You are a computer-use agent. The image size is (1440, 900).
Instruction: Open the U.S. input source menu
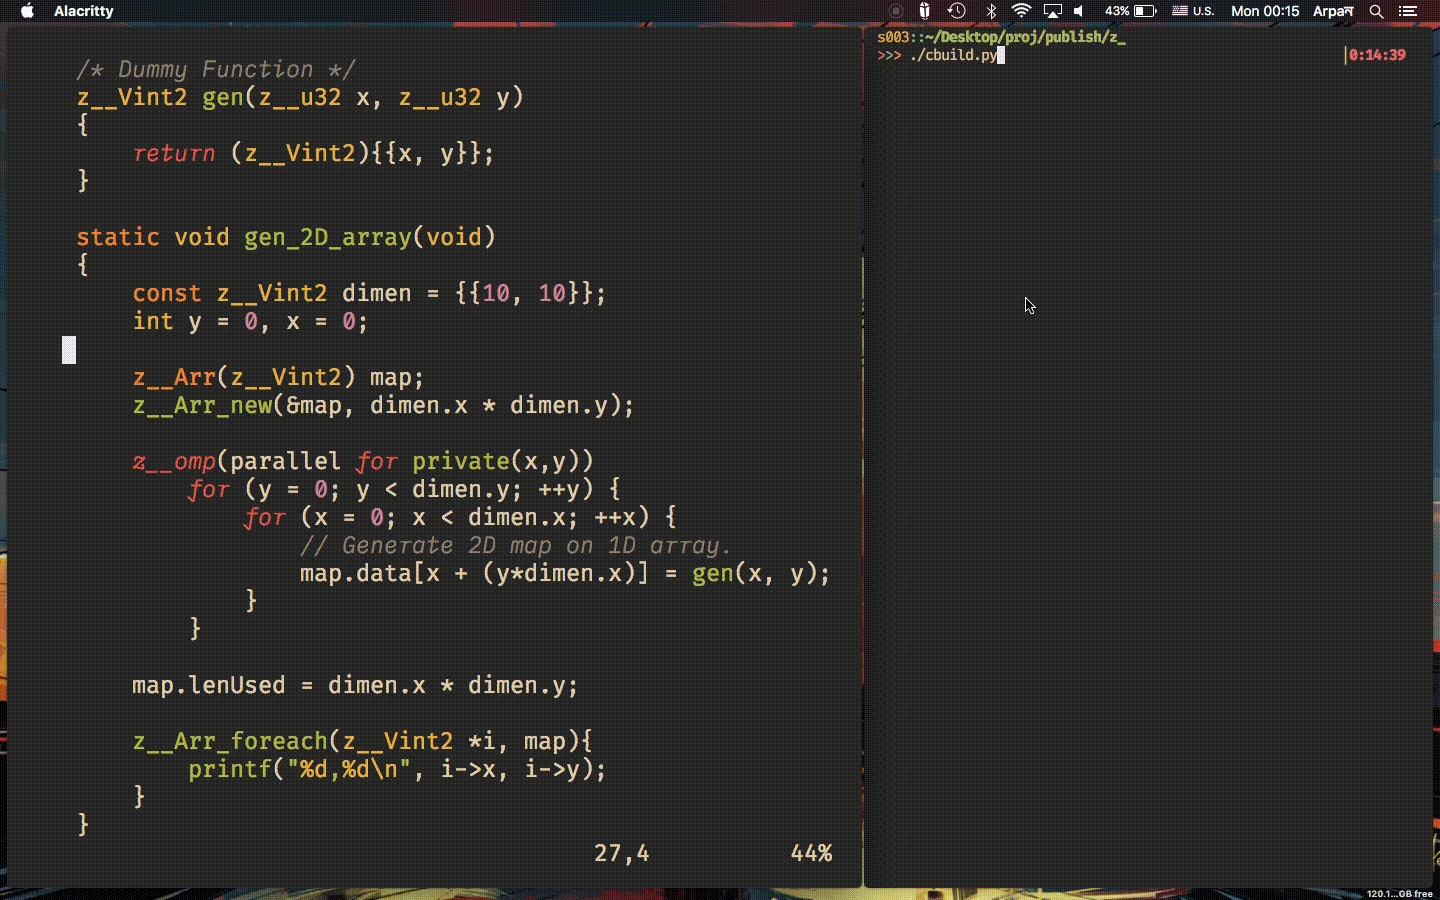click(x=1193, y=11)
